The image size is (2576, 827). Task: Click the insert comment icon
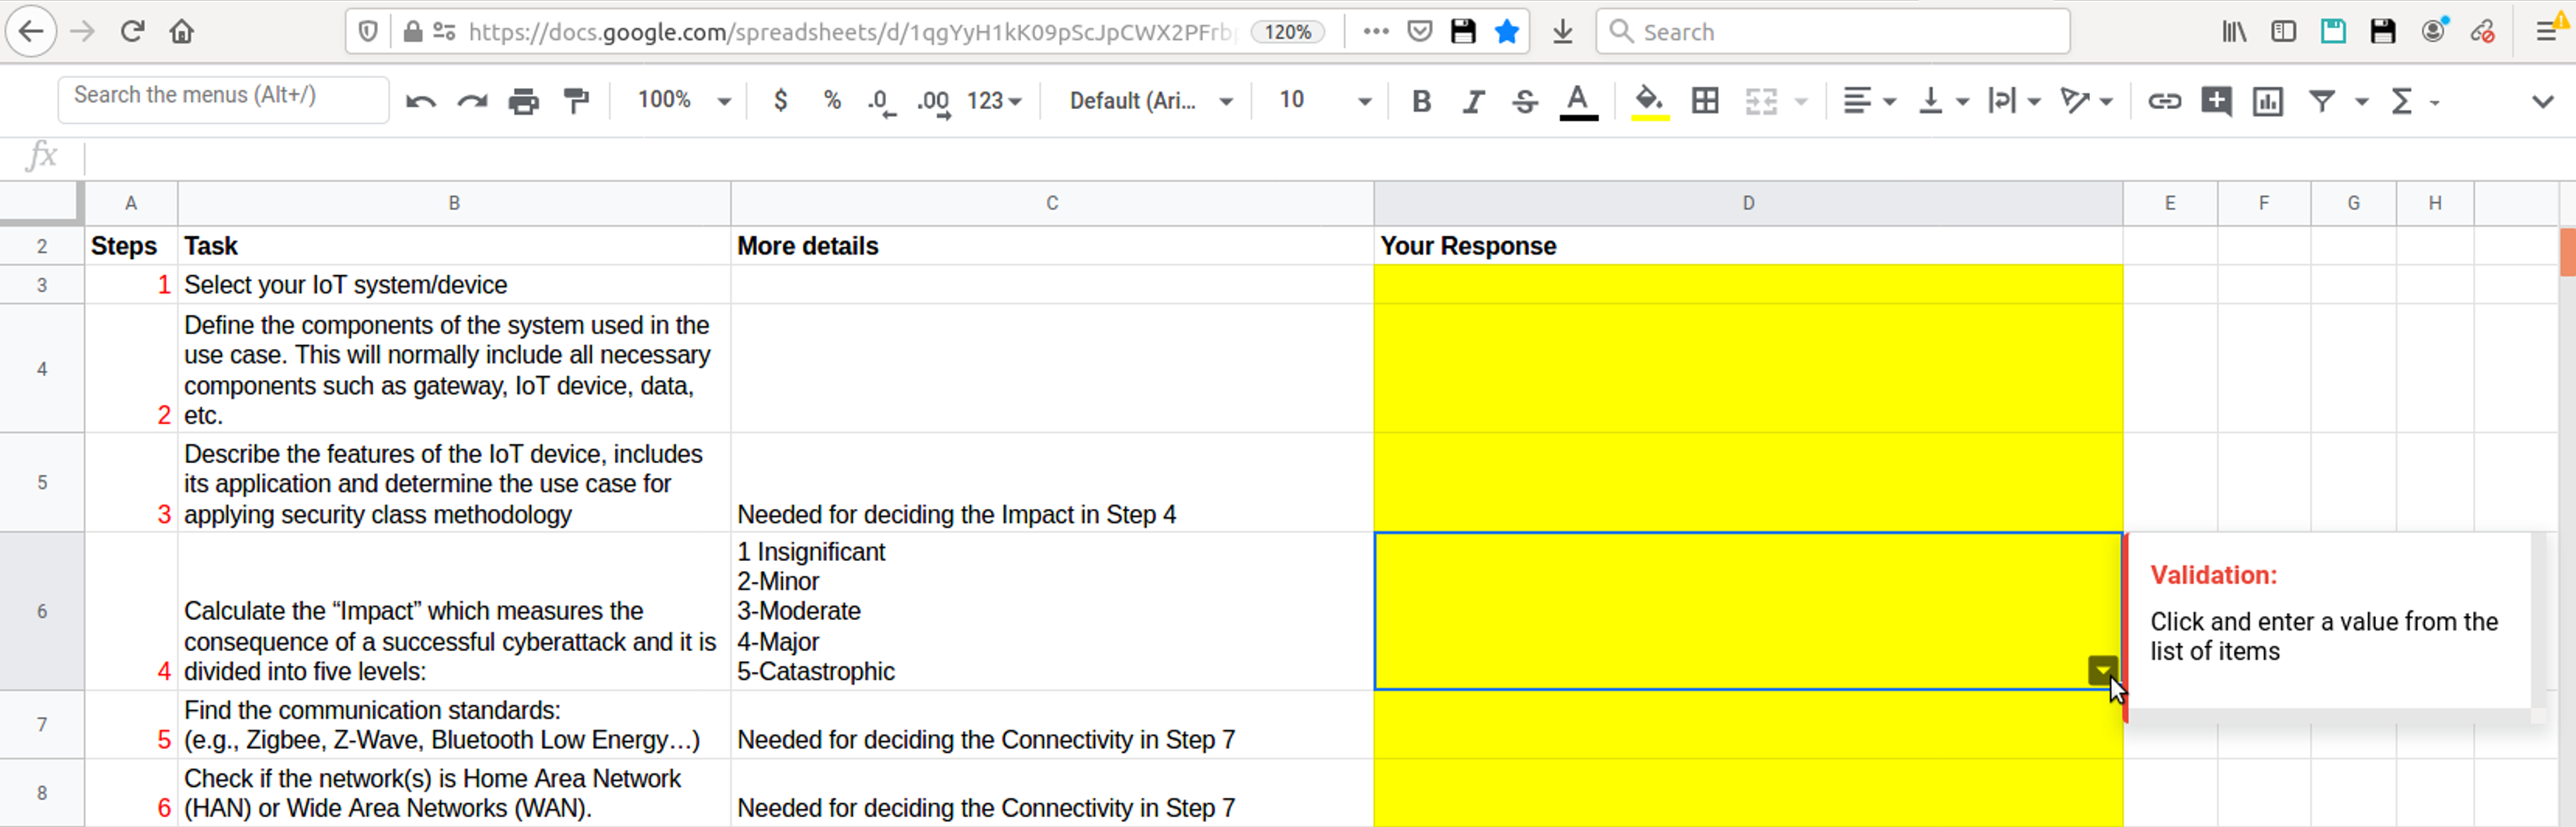point(2216,100)
